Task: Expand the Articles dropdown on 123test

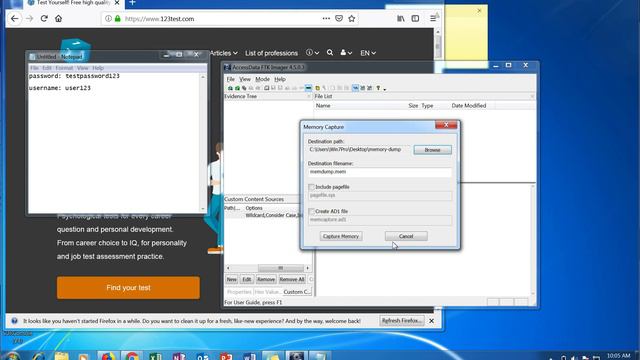Action: (x=224, y=53)
